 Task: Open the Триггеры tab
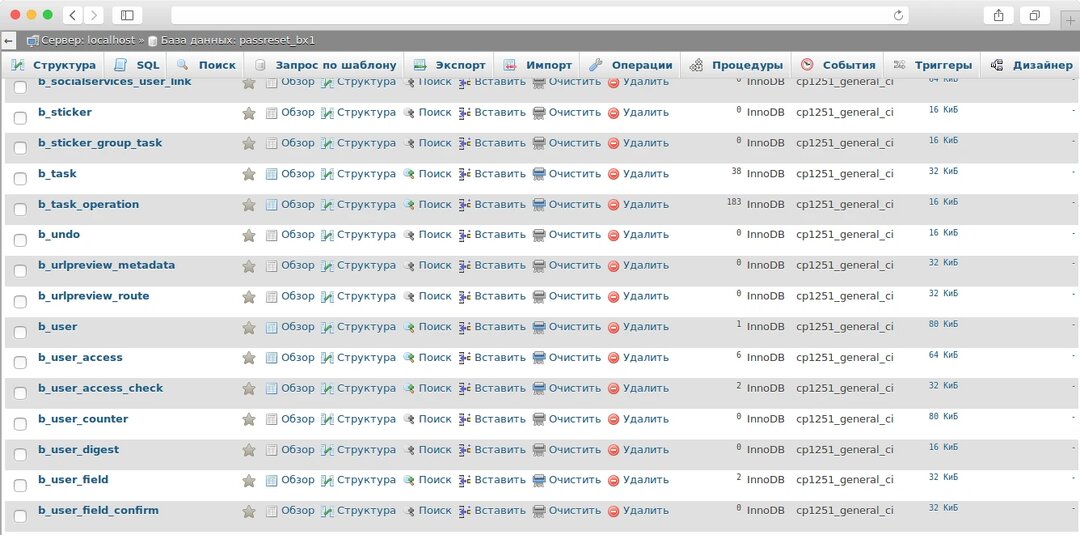tap(933, 65)
